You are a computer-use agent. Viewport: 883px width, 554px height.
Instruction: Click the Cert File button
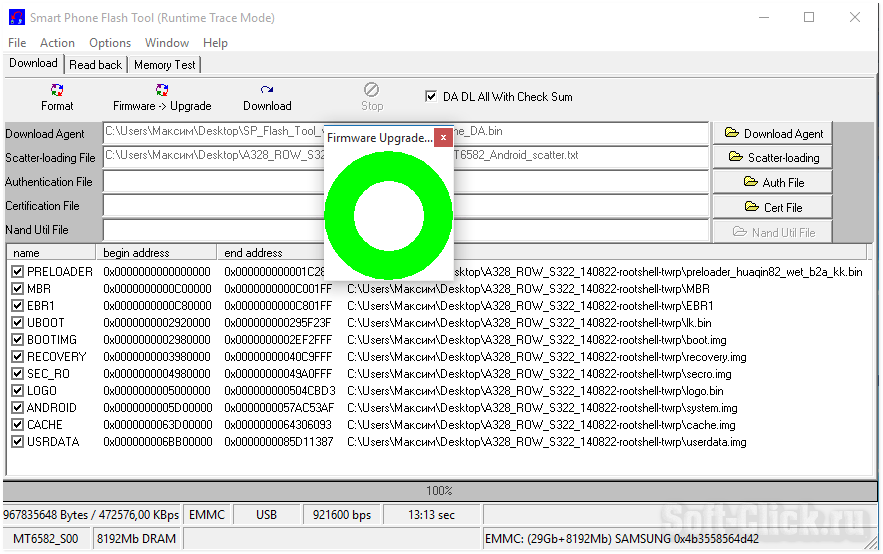[773, 207]
